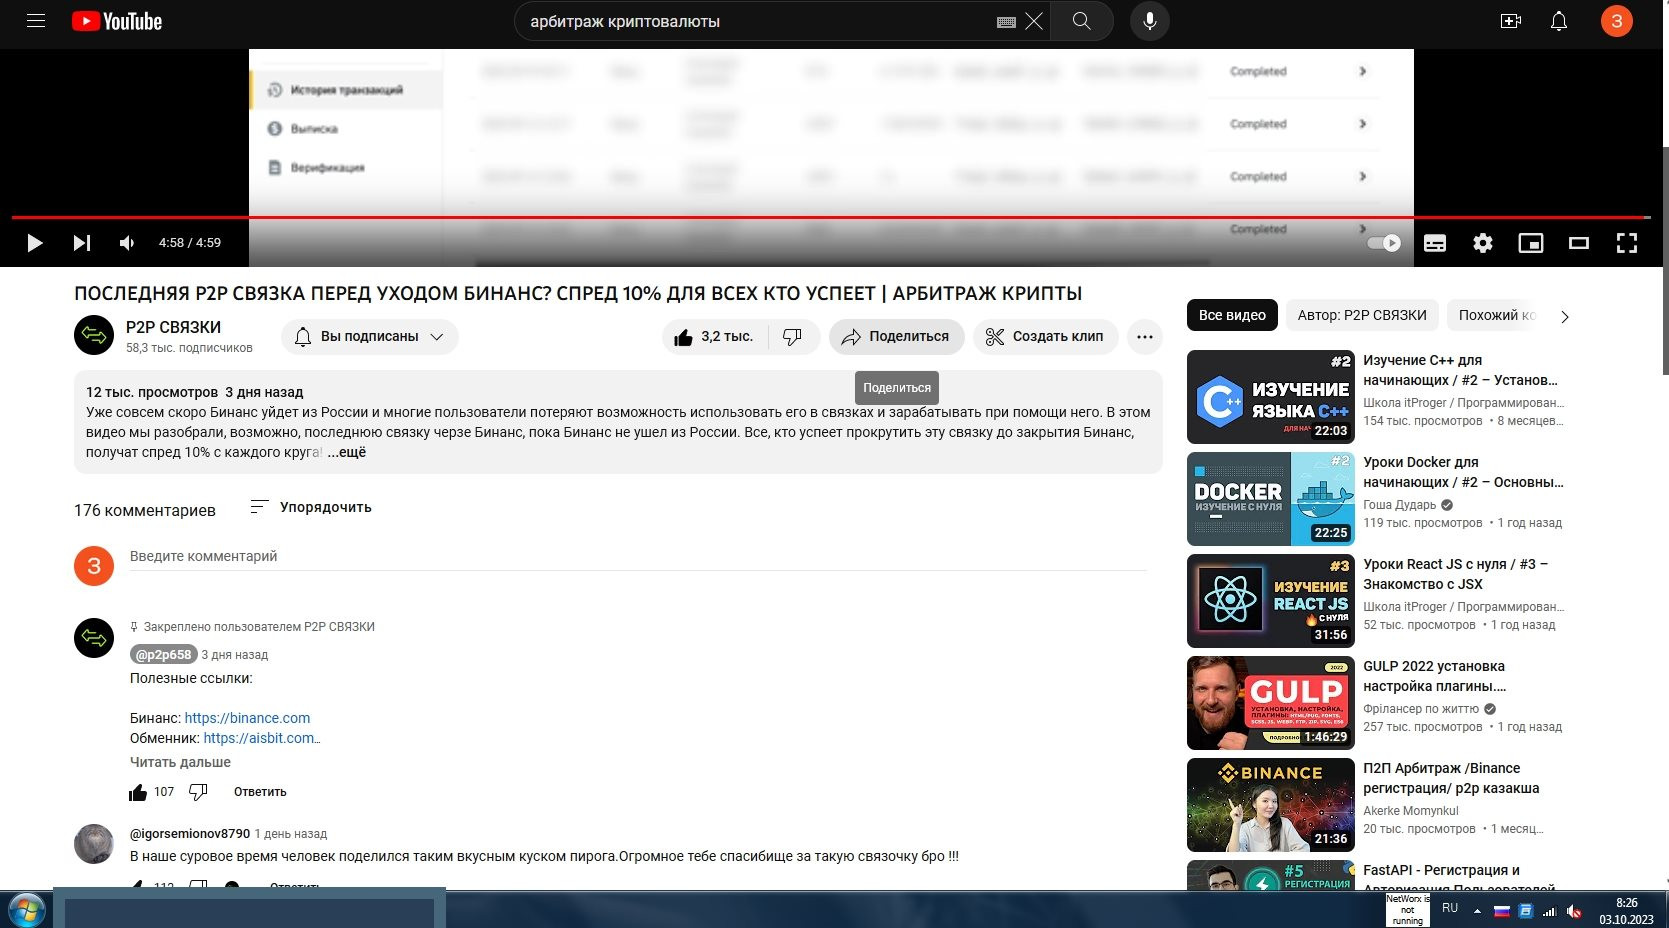
Task: Open the Упорядочить sort comments menu
Action: [311, 507]
